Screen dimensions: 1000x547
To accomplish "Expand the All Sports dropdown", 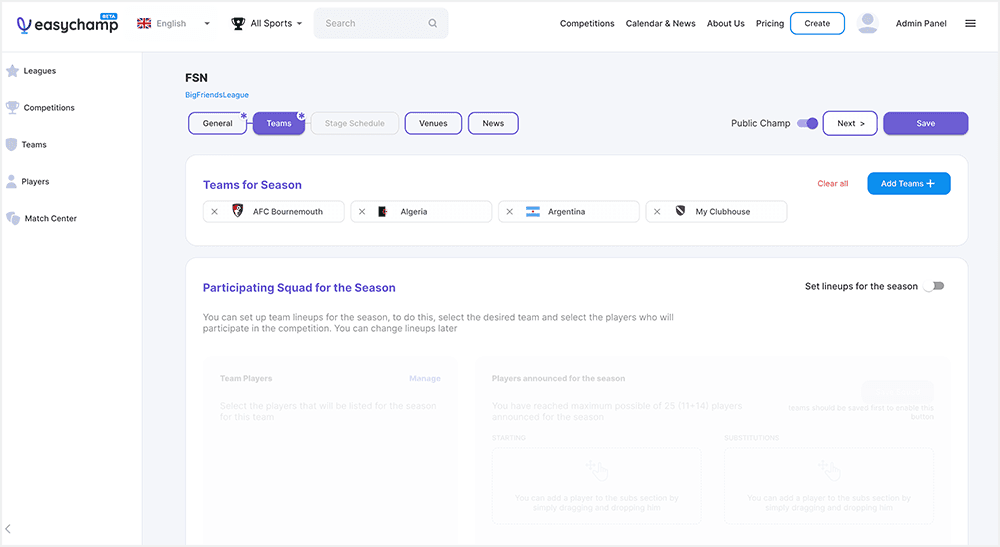I will (266, 24).
